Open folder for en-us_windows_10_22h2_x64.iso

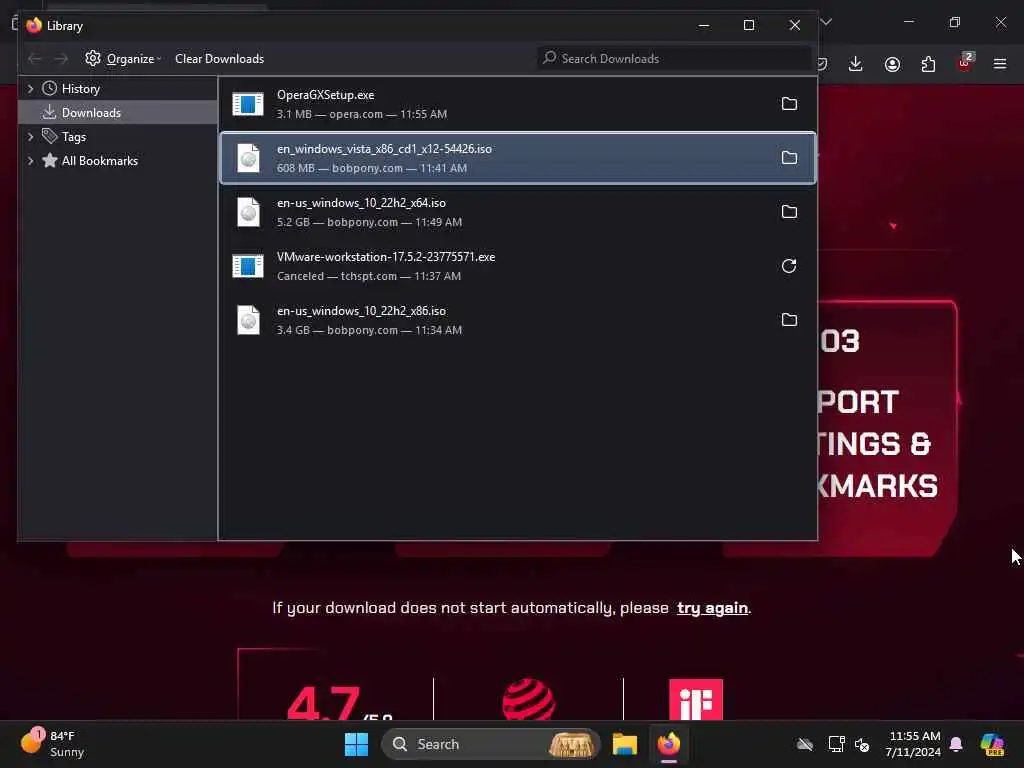(789, 212)
